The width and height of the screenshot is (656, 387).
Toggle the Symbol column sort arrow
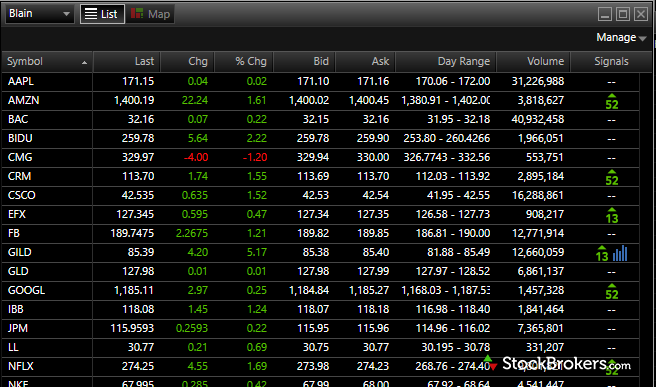point(85,63)
